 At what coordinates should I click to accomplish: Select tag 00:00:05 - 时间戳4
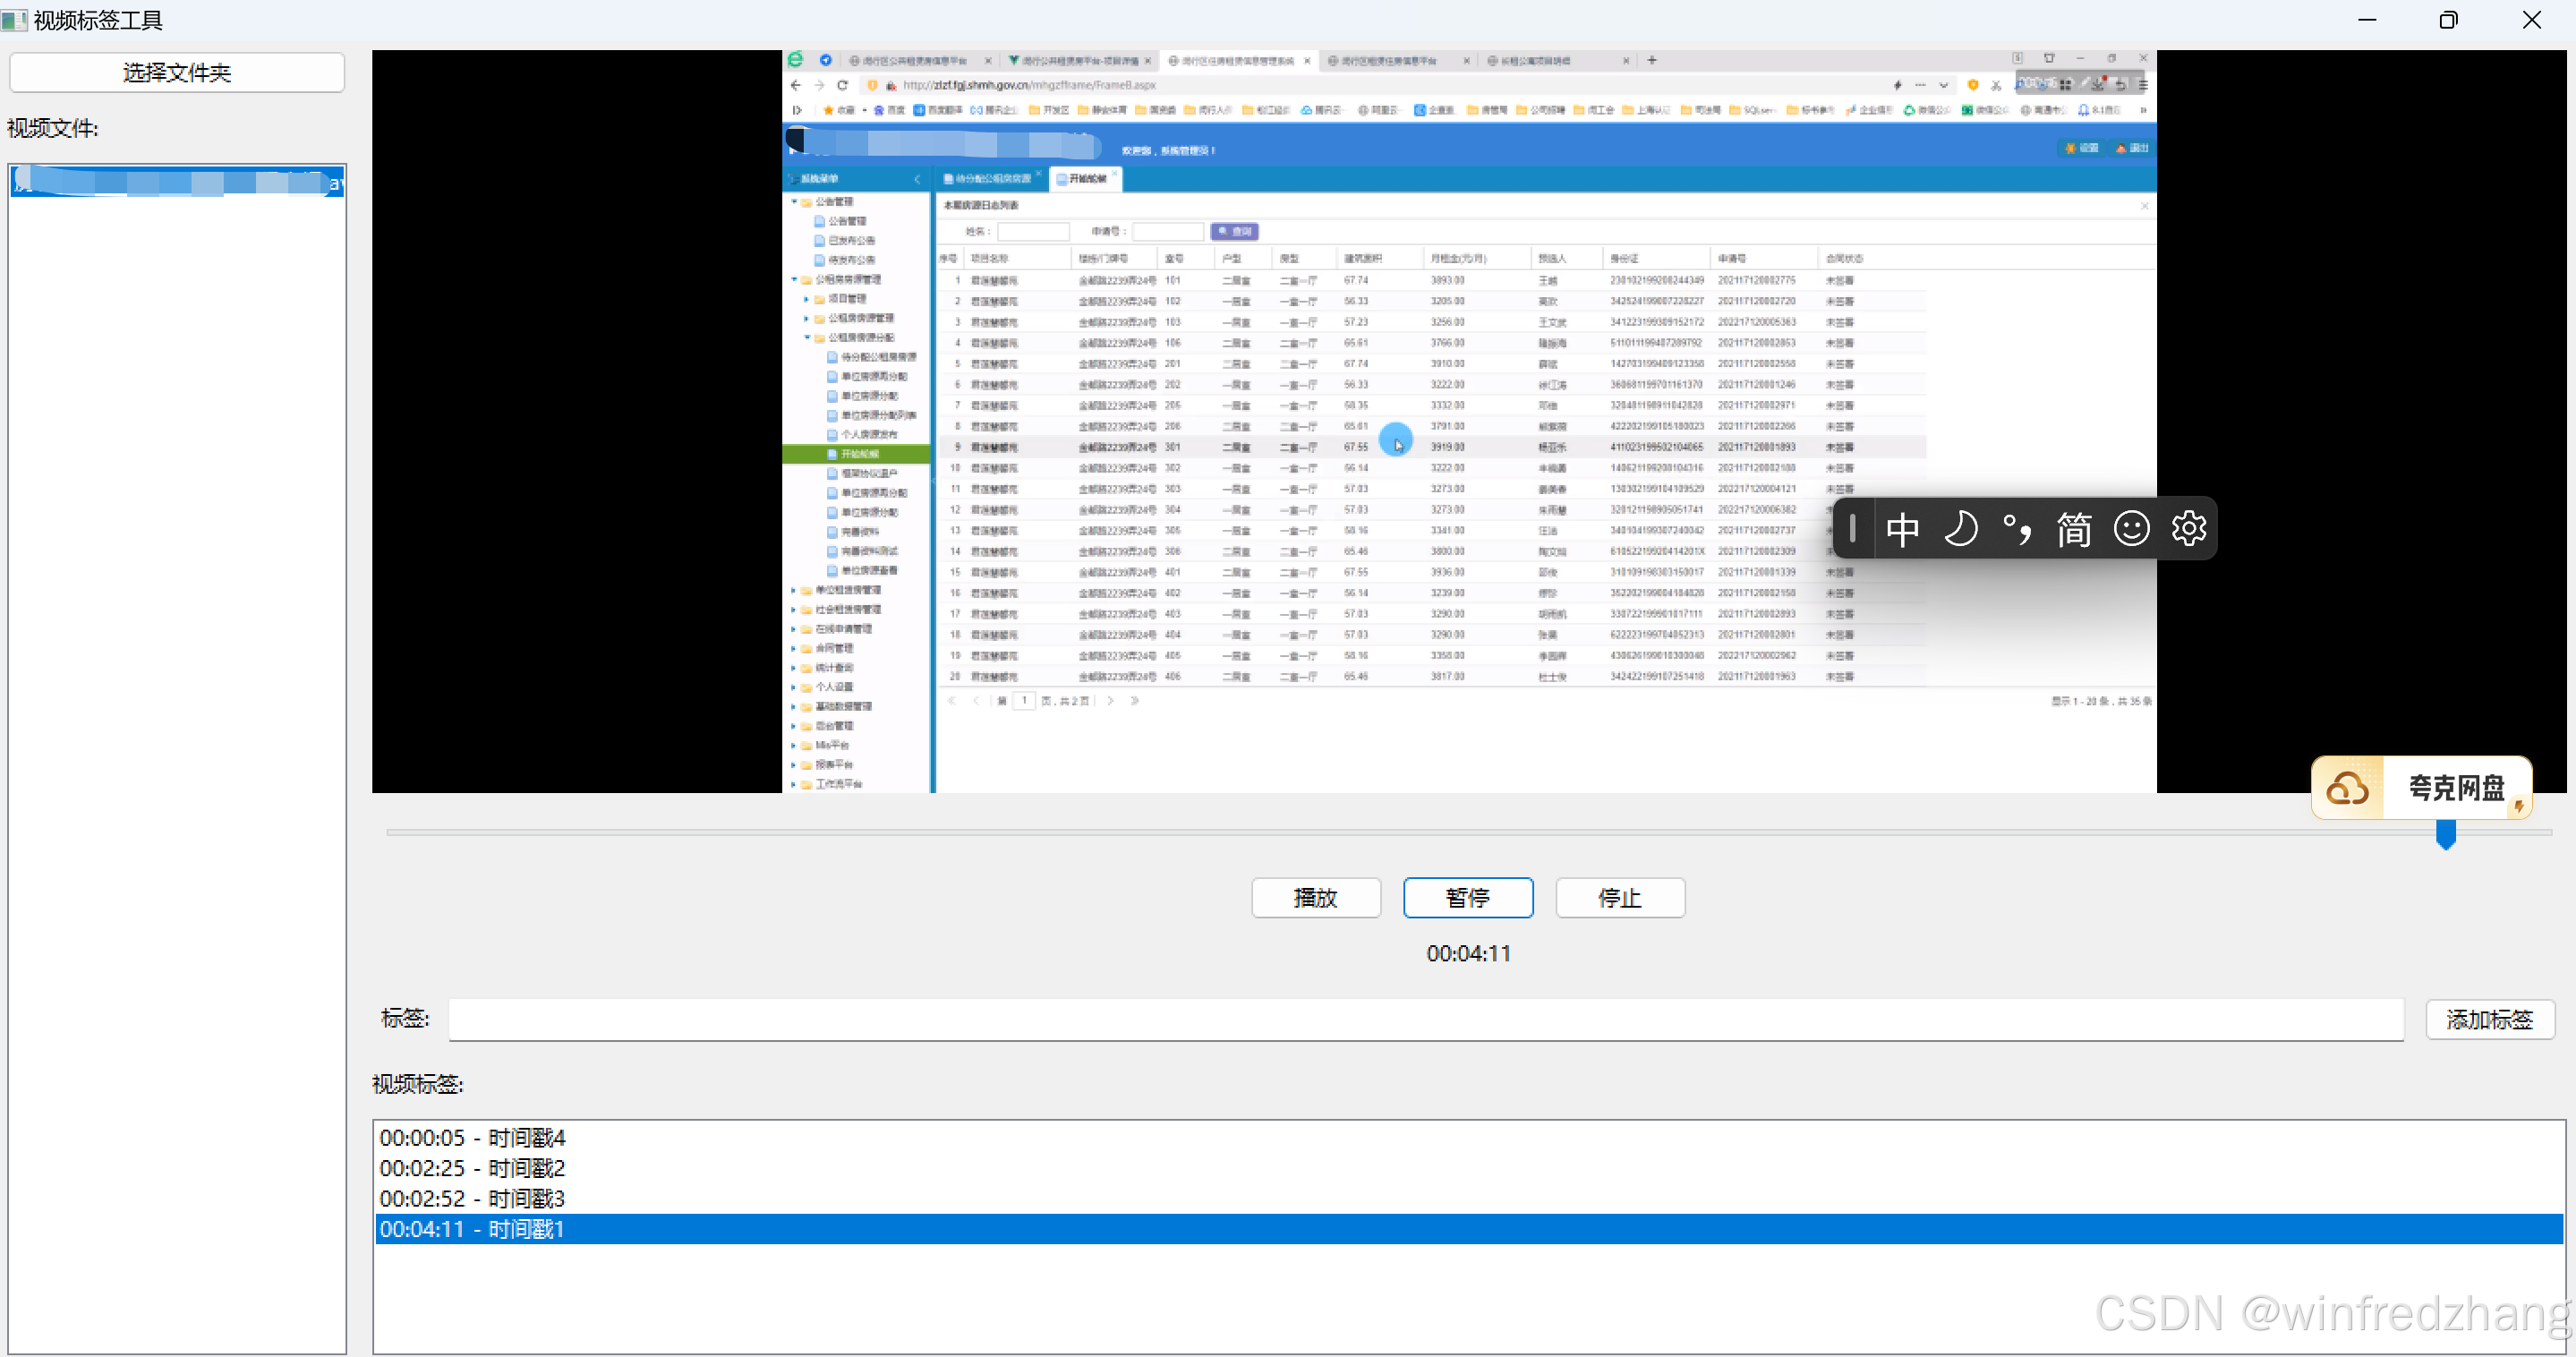pos(1468,1137)
